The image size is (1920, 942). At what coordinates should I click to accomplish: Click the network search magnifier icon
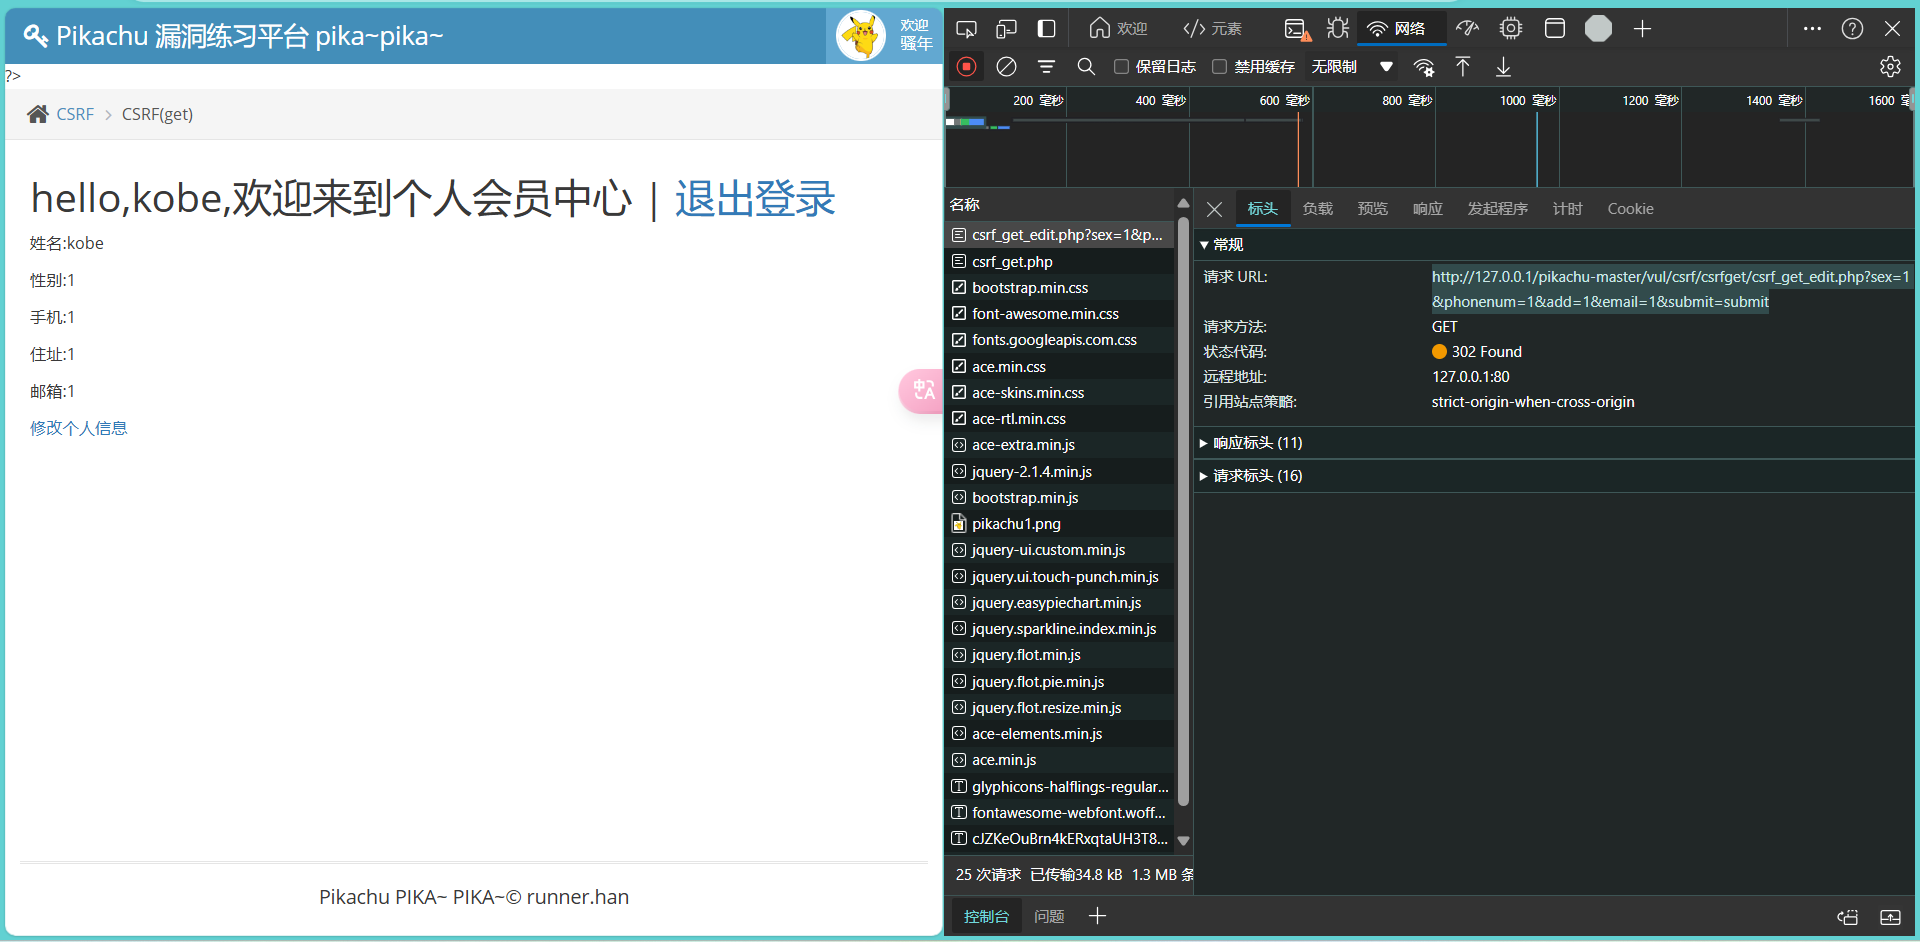coord(1086,67)
